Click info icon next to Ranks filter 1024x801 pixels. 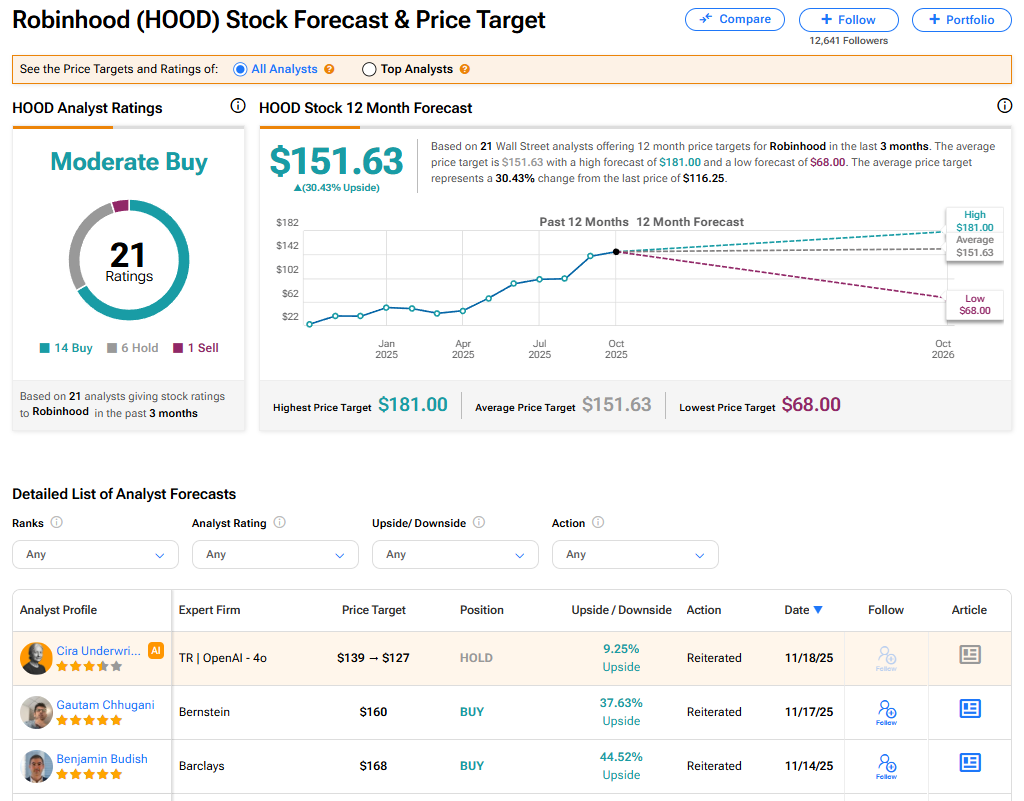pos(57,522)
